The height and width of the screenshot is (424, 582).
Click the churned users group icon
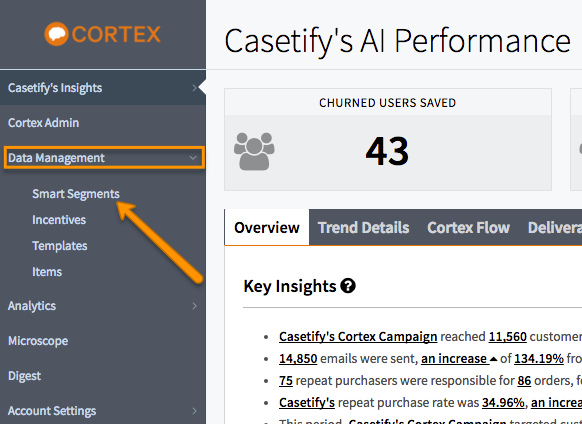pyautogui.click(x=254, y=151)
